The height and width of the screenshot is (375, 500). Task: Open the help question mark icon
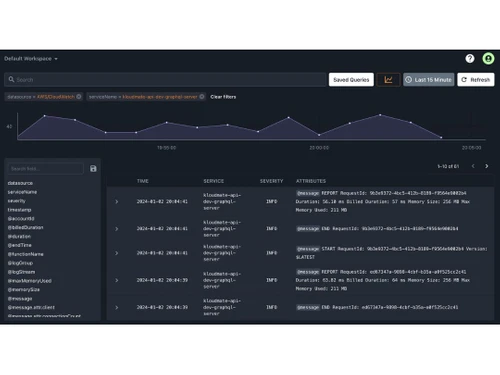(470, 59)
